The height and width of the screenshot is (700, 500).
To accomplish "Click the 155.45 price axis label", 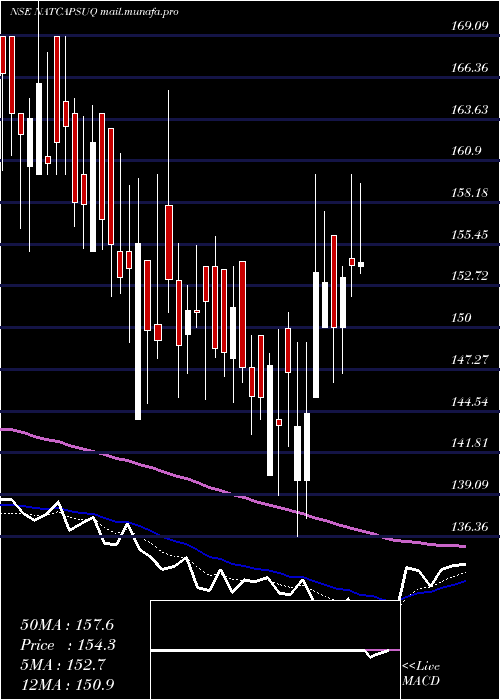I will pyautogui.click(x=468, y=234).
